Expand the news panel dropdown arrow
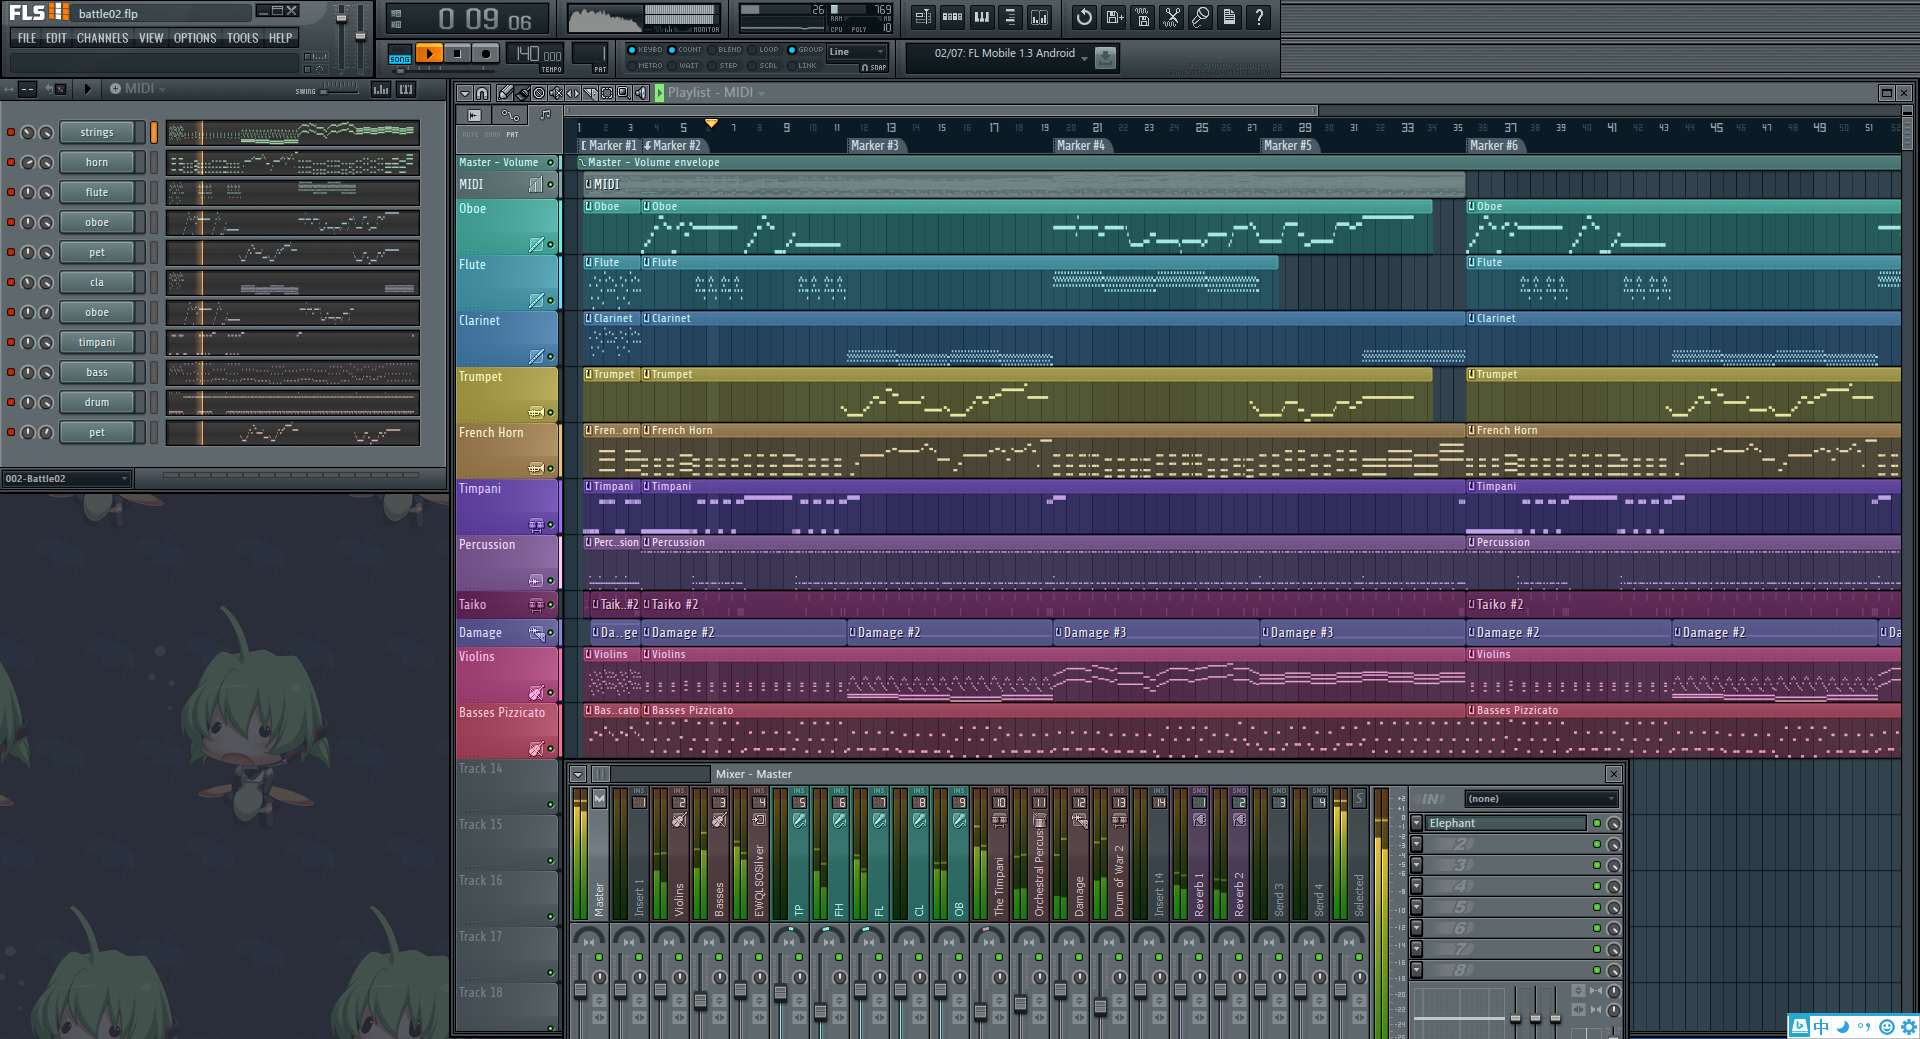Screen dimensions: 1920x1039 pyautogui.click(x=1084, y=59)
